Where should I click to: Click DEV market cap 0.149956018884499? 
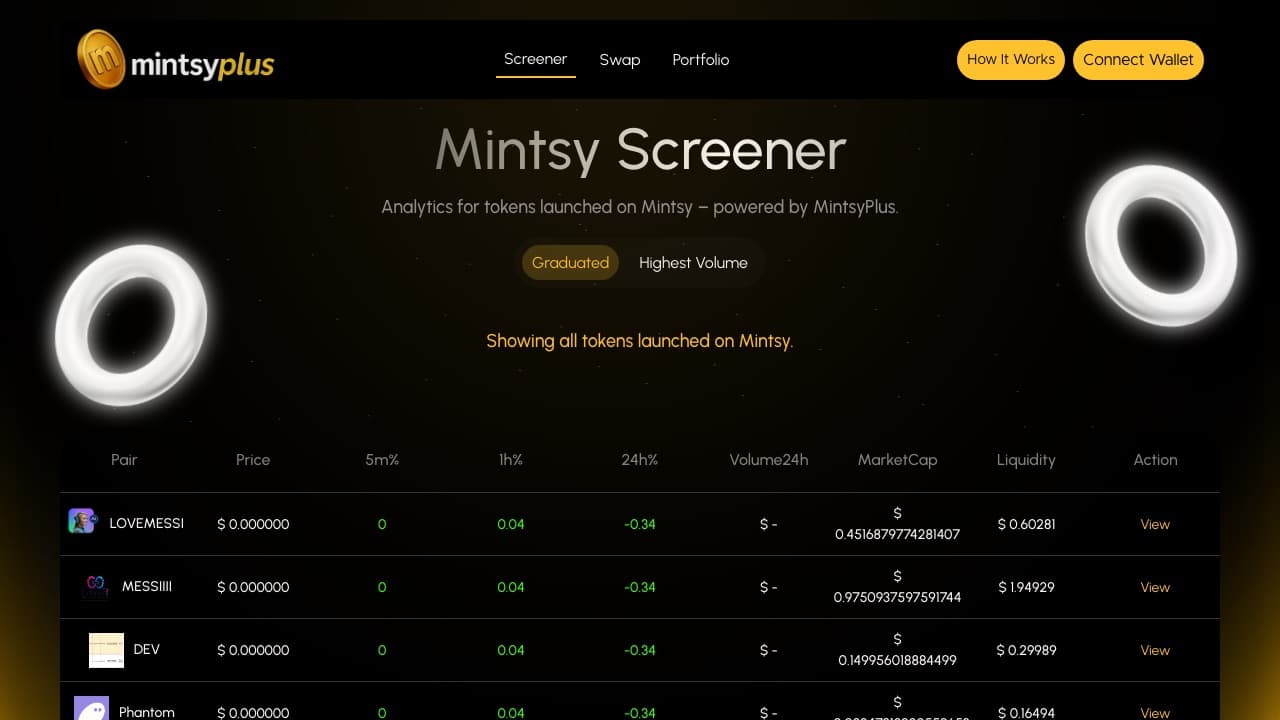click(898, 650)
